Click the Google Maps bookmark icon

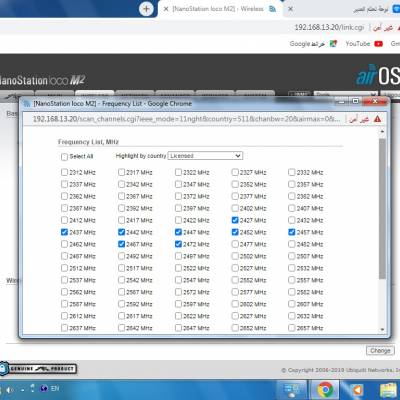333,44
